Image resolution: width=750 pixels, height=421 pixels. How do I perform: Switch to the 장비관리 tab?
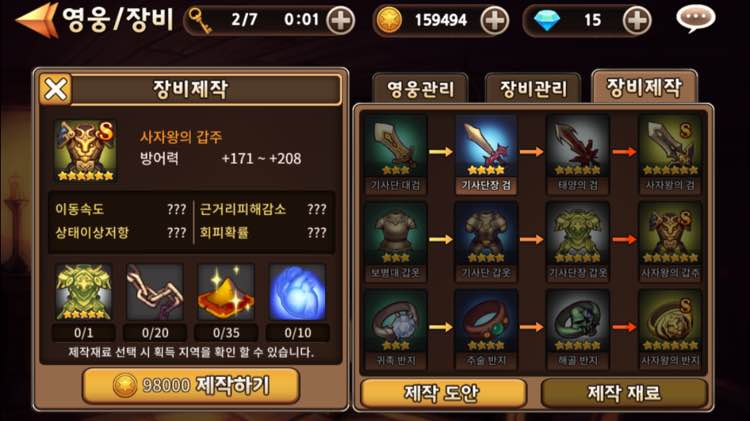[x=533, y=89]
